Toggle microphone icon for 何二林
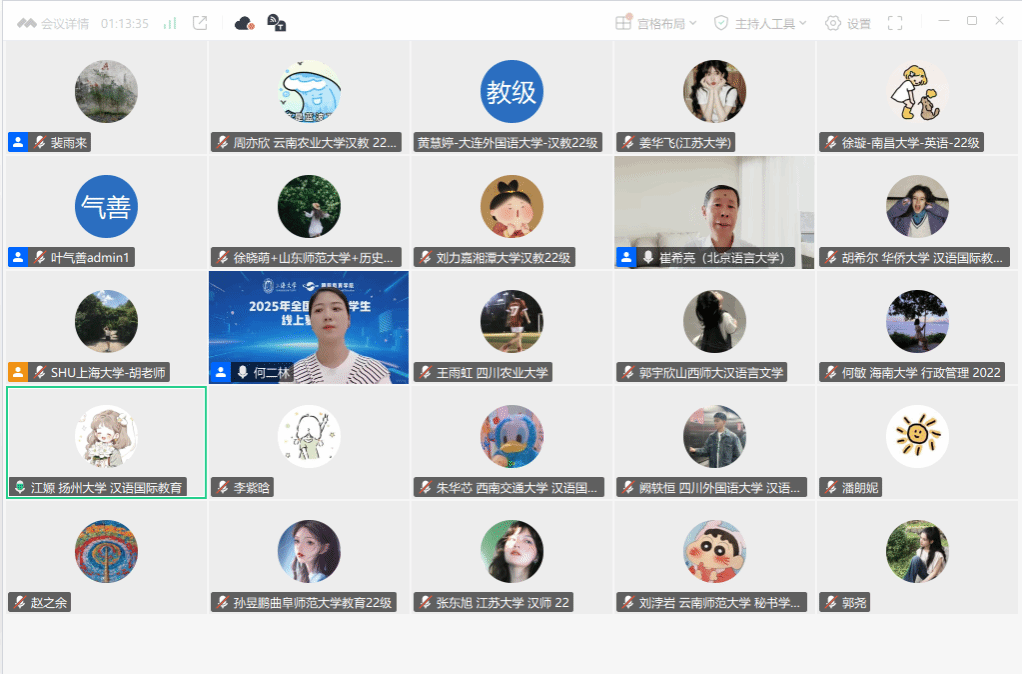The image size is (1022, 674). [242, 373]
